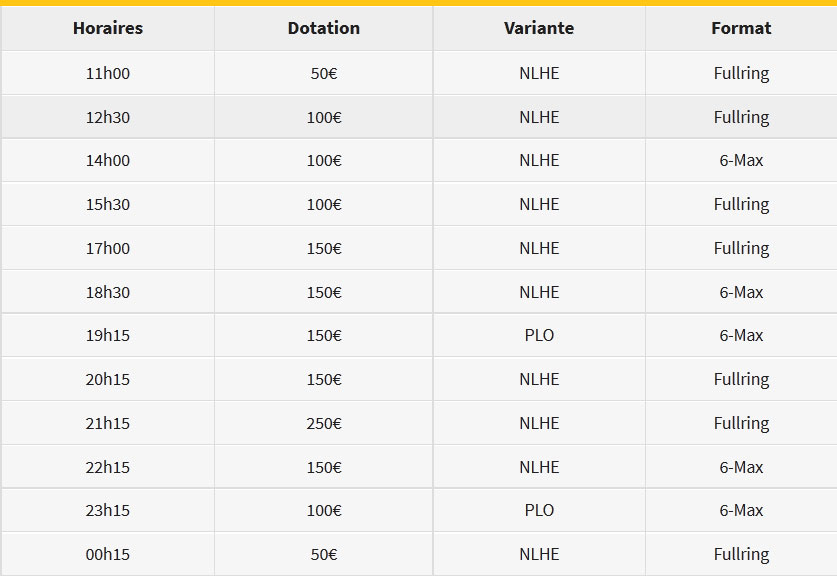Image resolution: width=837 pixels, height=576 pixels.
Task: Click the 250€ dotation cell
Action: click(323, 423)
